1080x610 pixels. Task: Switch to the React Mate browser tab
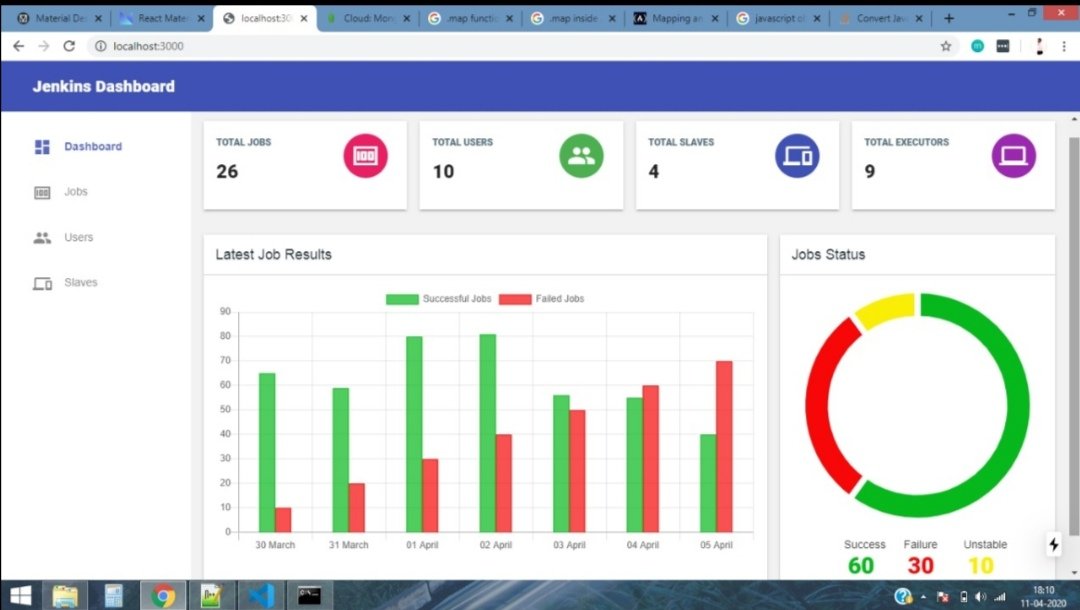pos(162,19)
